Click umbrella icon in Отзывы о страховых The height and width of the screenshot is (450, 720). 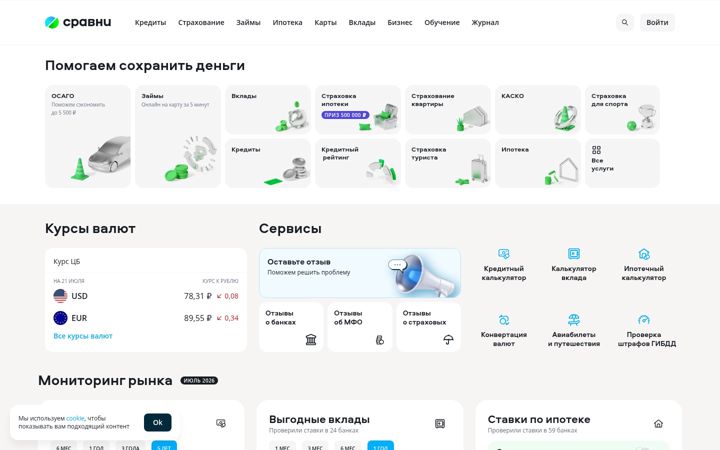[448, 340]
